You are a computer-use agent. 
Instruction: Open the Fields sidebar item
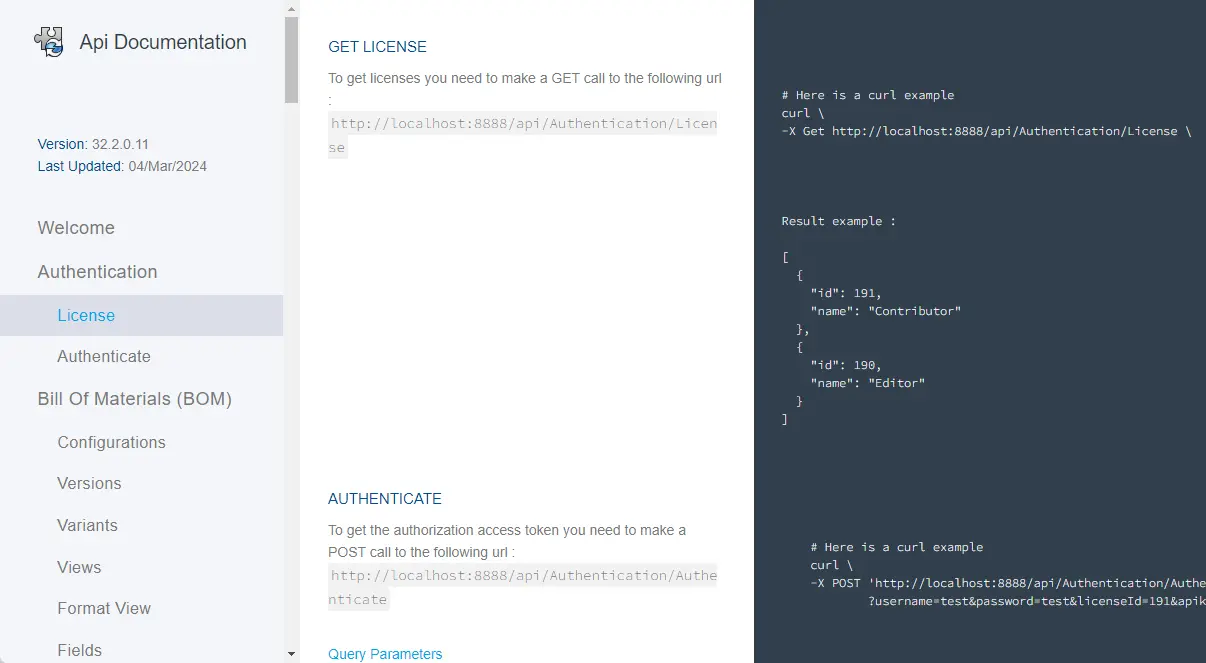click(79, 650)
